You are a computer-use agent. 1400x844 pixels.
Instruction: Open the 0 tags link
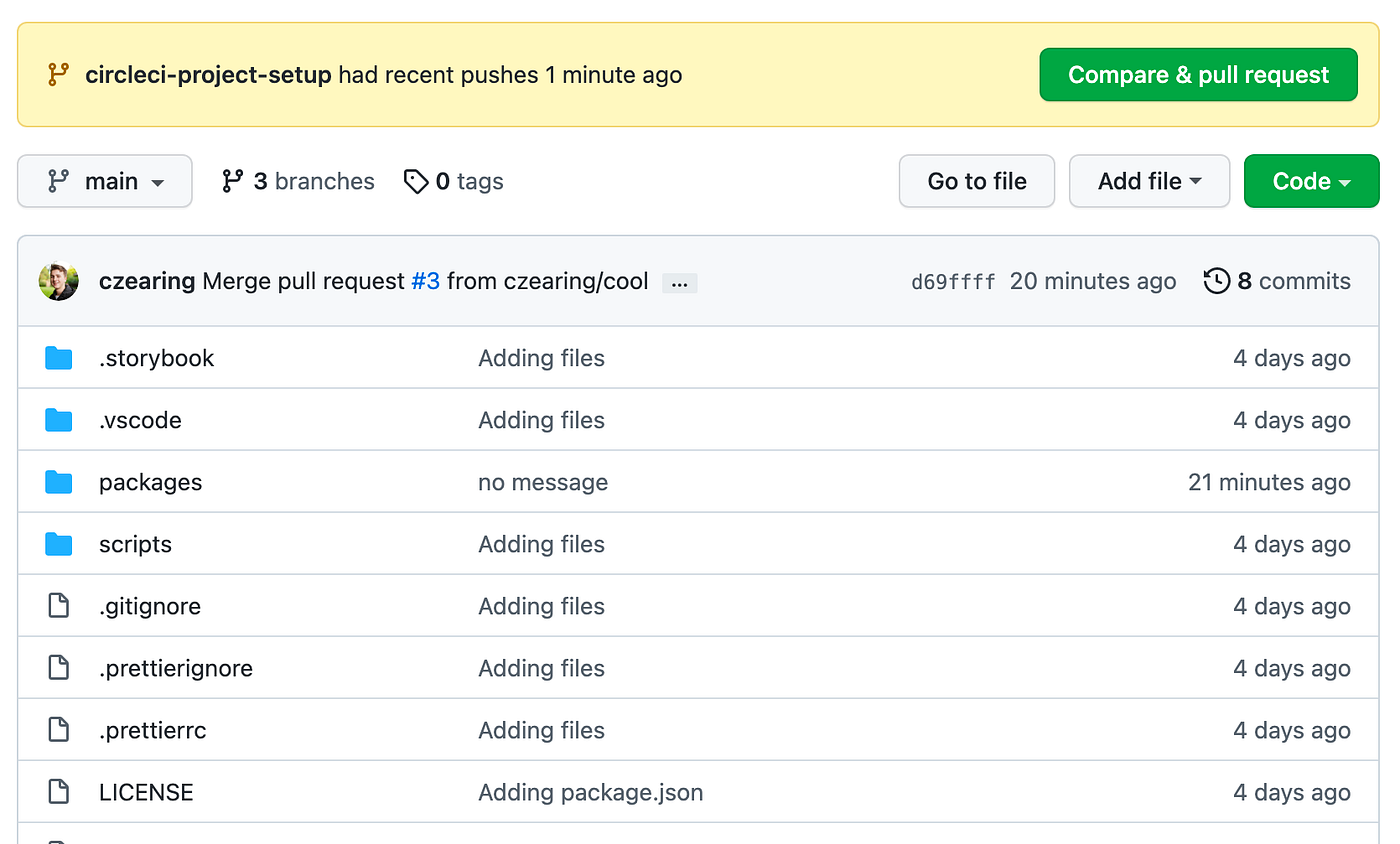coord(453,181)
